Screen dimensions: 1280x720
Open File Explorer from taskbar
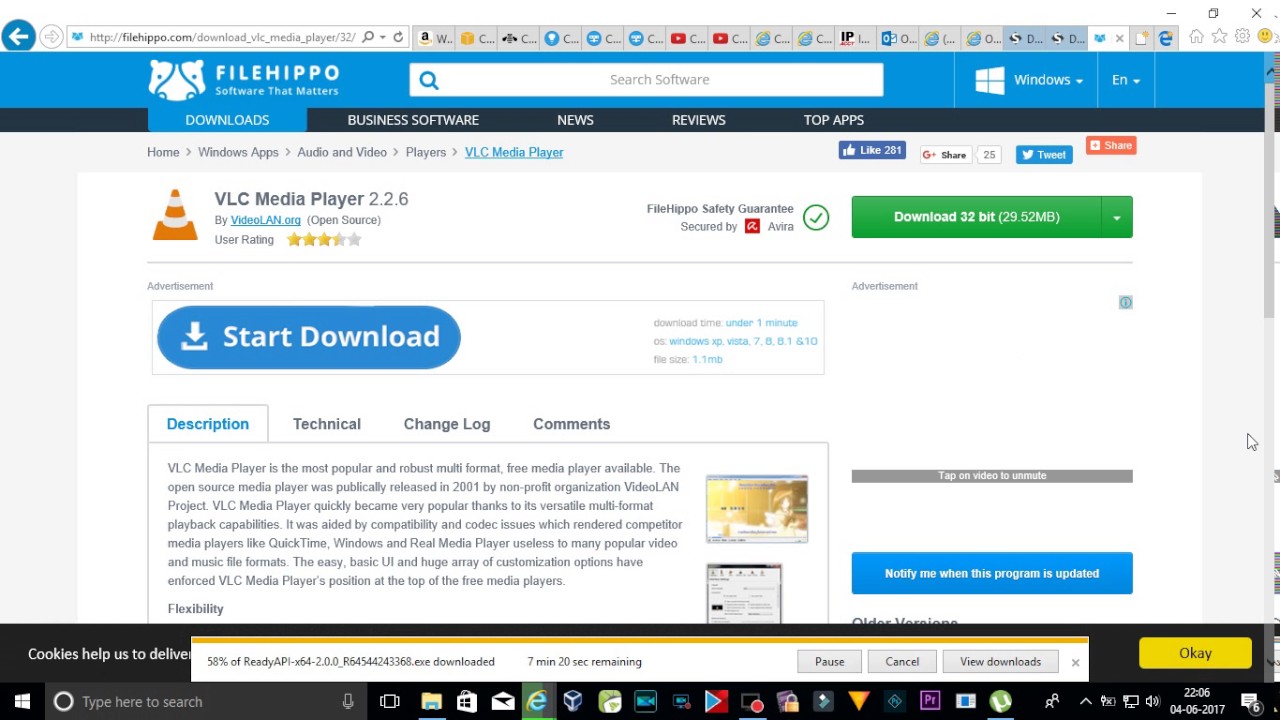coord(431,701)
